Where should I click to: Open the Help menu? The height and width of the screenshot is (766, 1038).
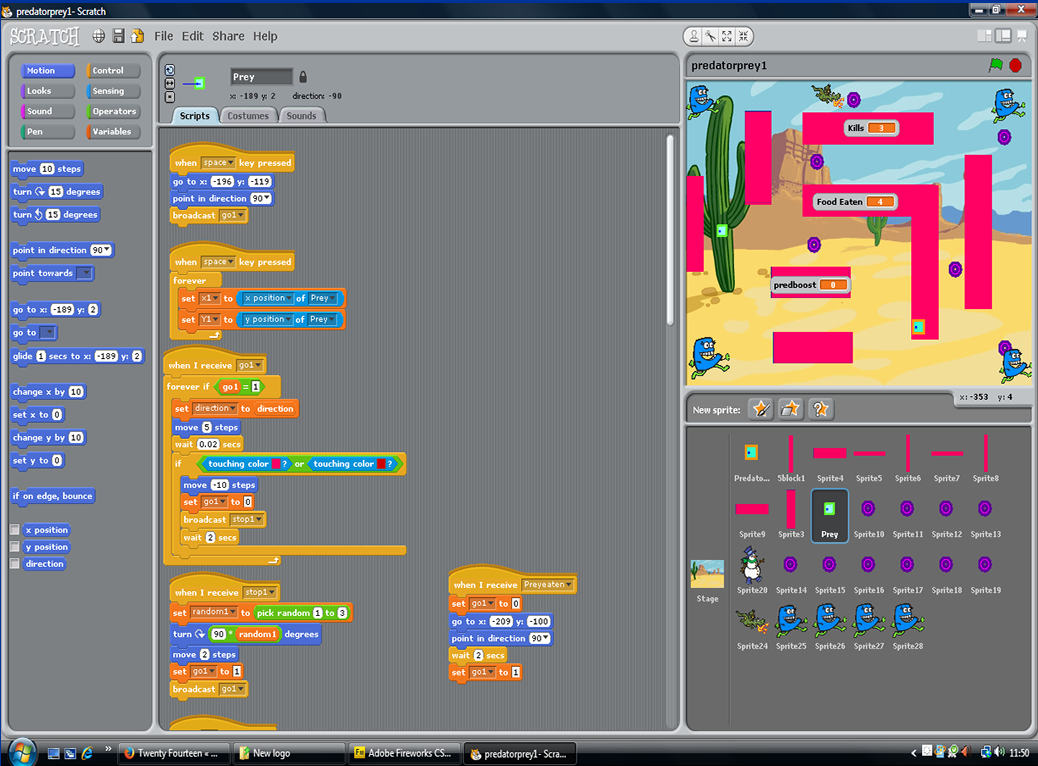(265, 36)
